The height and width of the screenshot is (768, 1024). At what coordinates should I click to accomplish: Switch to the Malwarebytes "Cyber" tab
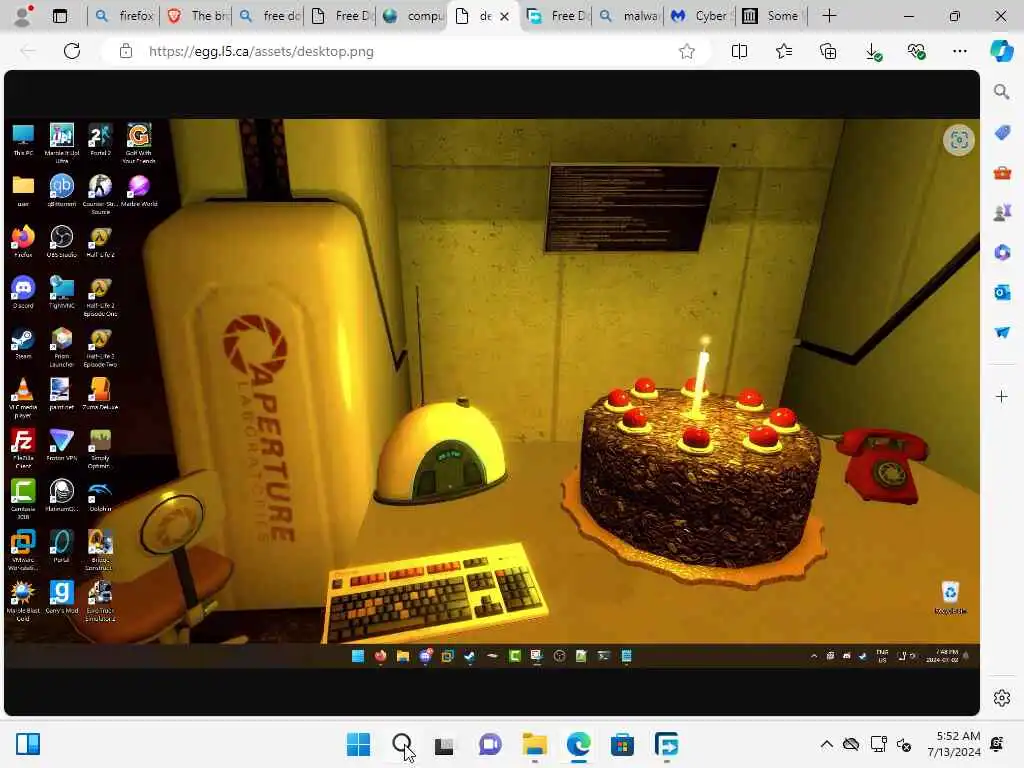click(700, 16)
